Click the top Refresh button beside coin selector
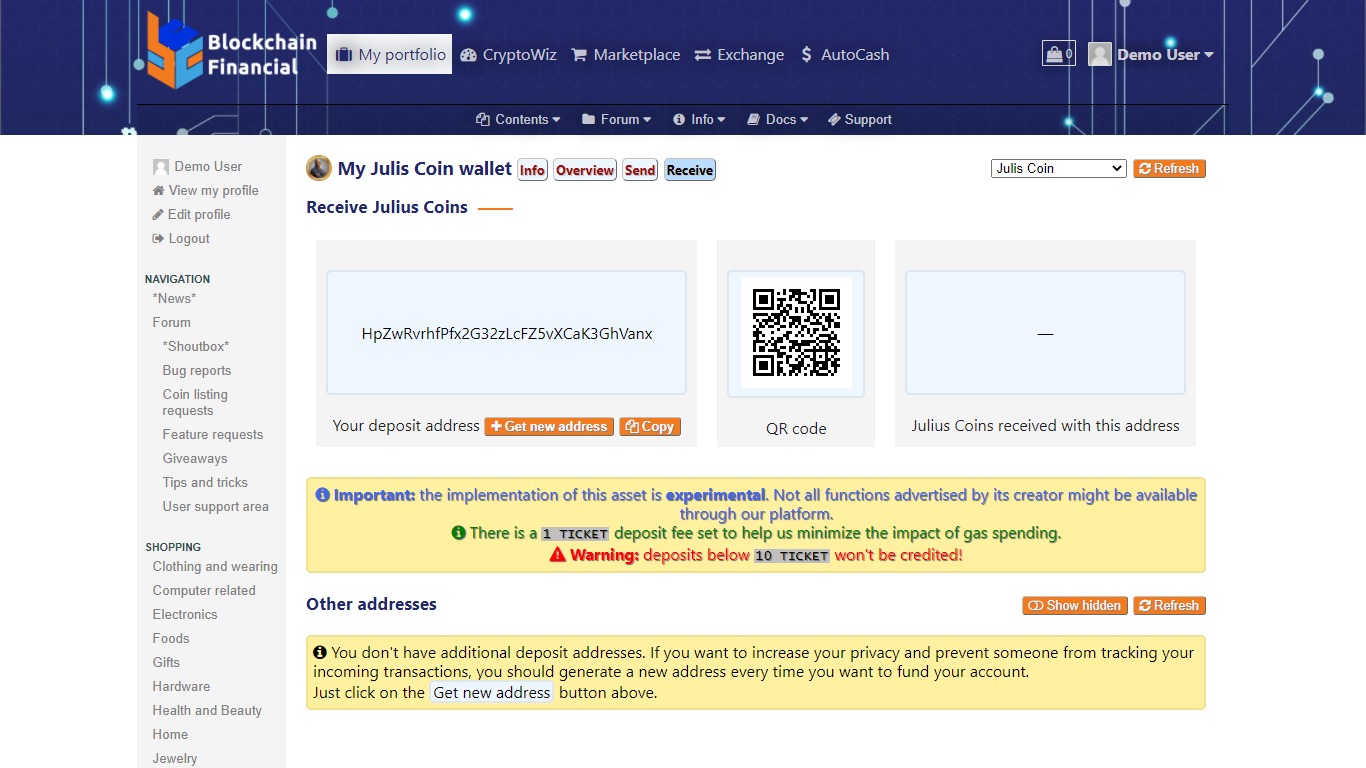This screenshot has height=768, width=1366. coord(1169,169)
